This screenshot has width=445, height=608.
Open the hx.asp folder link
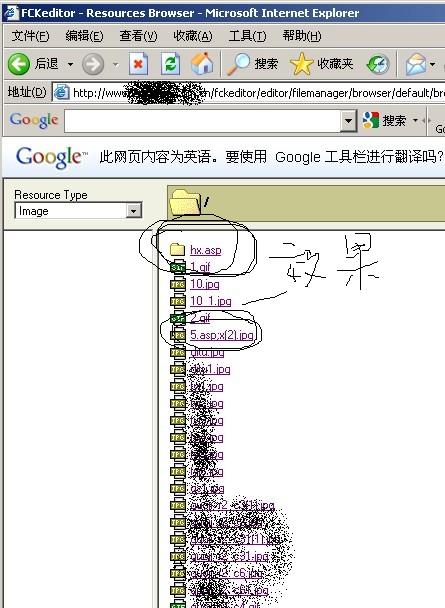[x=205, y=250]
